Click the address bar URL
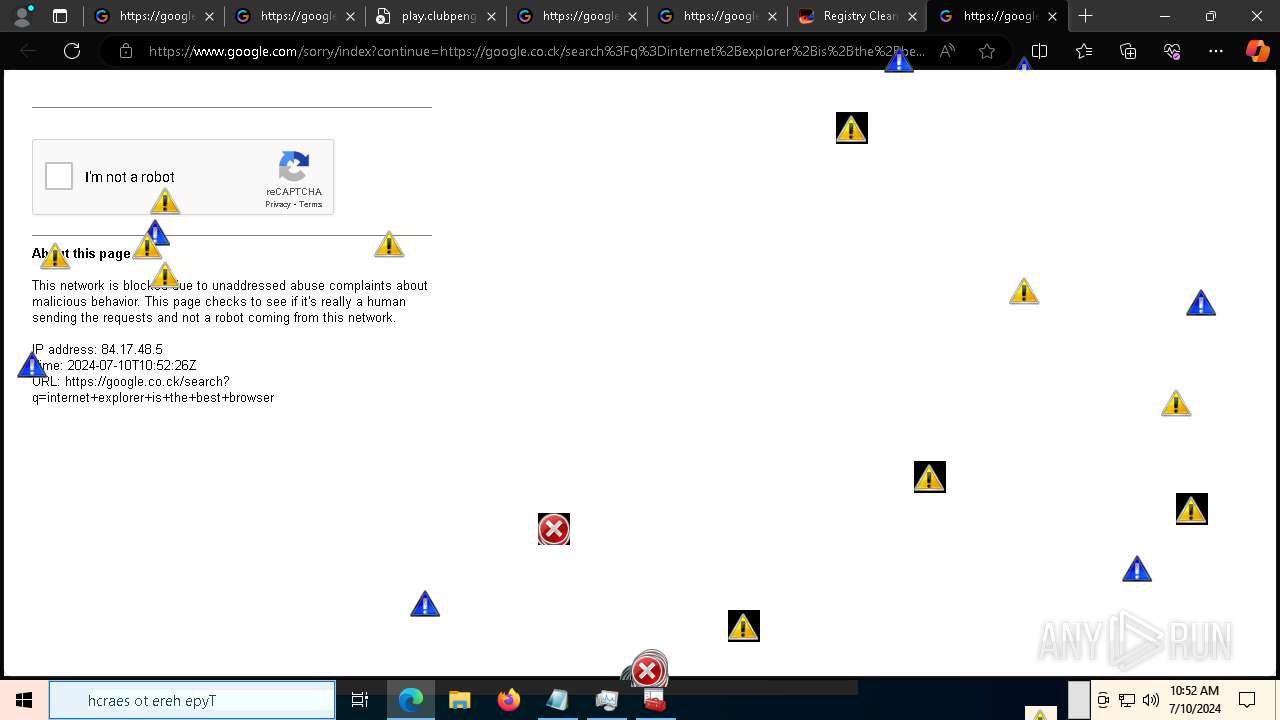The height and width of the screenshot is (720, 1280). click(x=536, y=51)
